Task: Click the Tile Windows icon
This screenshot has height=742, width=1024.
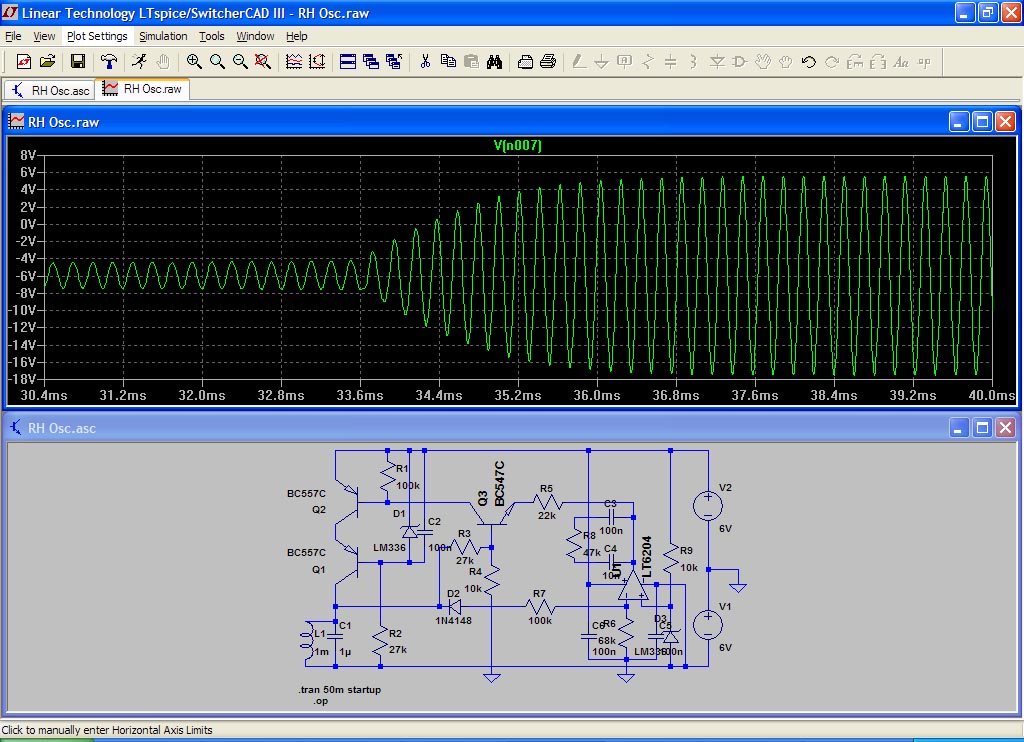Action: 348,62
